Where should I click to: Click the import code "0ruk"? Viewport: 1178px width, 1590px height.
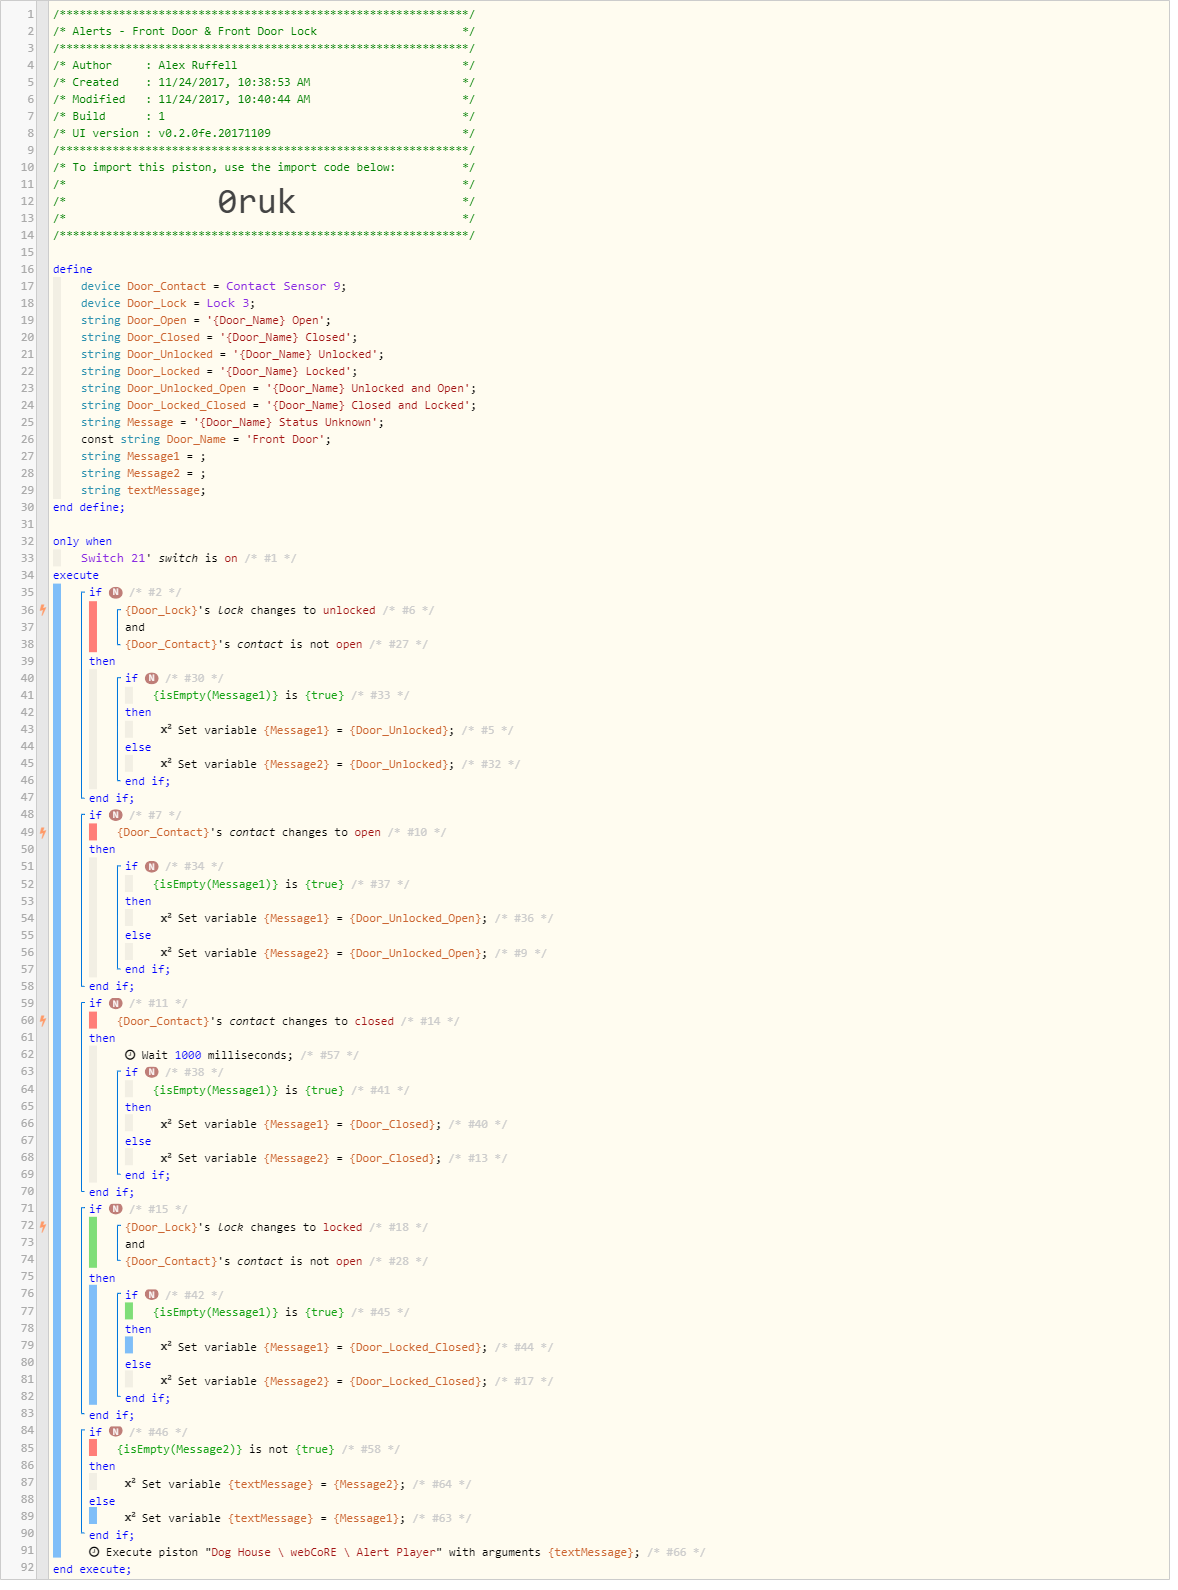point(256,202)
